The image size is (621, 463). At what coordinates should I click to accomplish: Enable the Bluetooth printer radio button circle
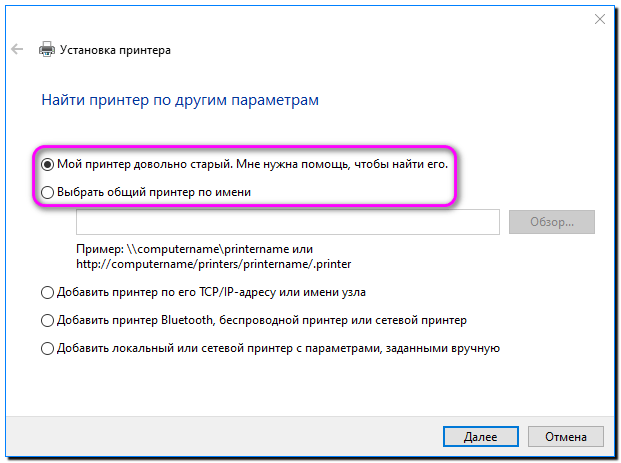click(x=47, y=320)
